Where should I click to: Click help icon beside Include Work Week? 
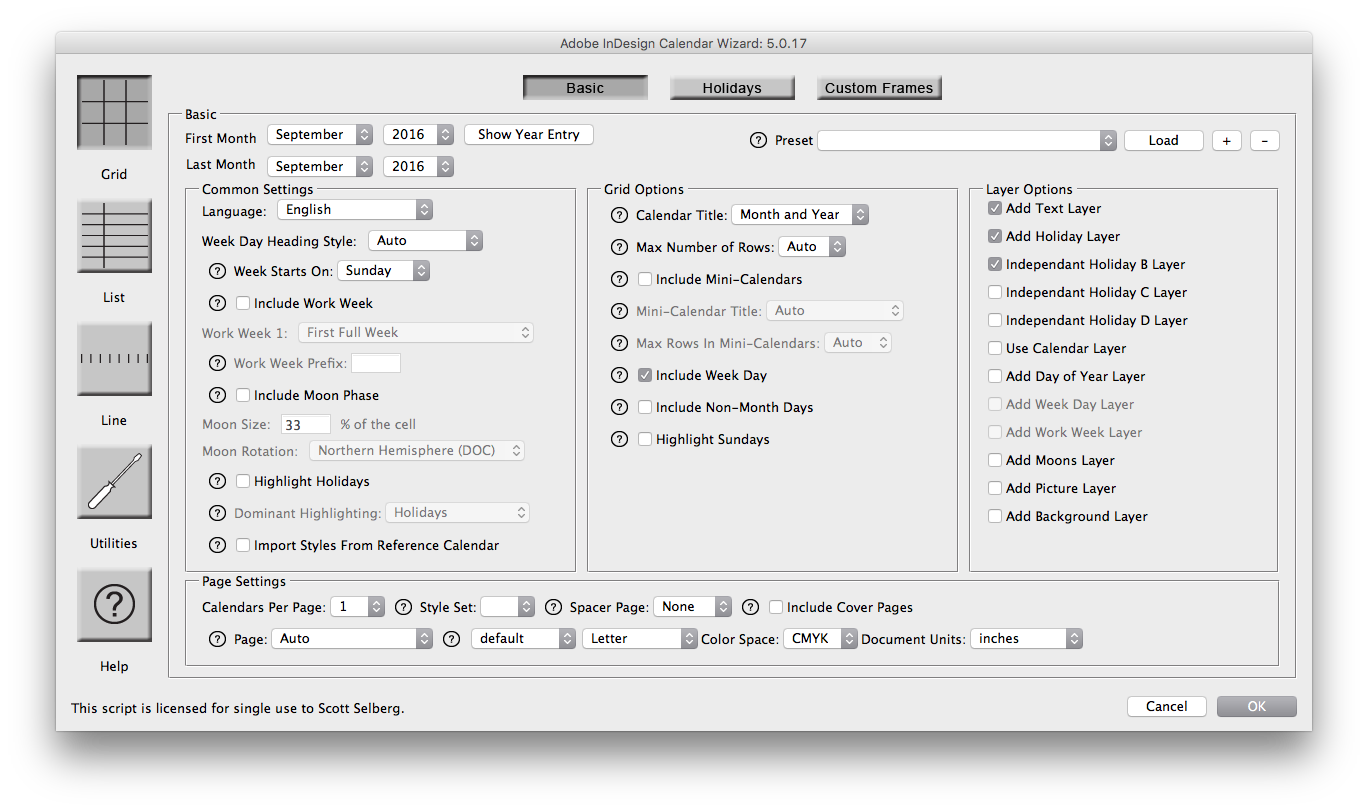217,303
